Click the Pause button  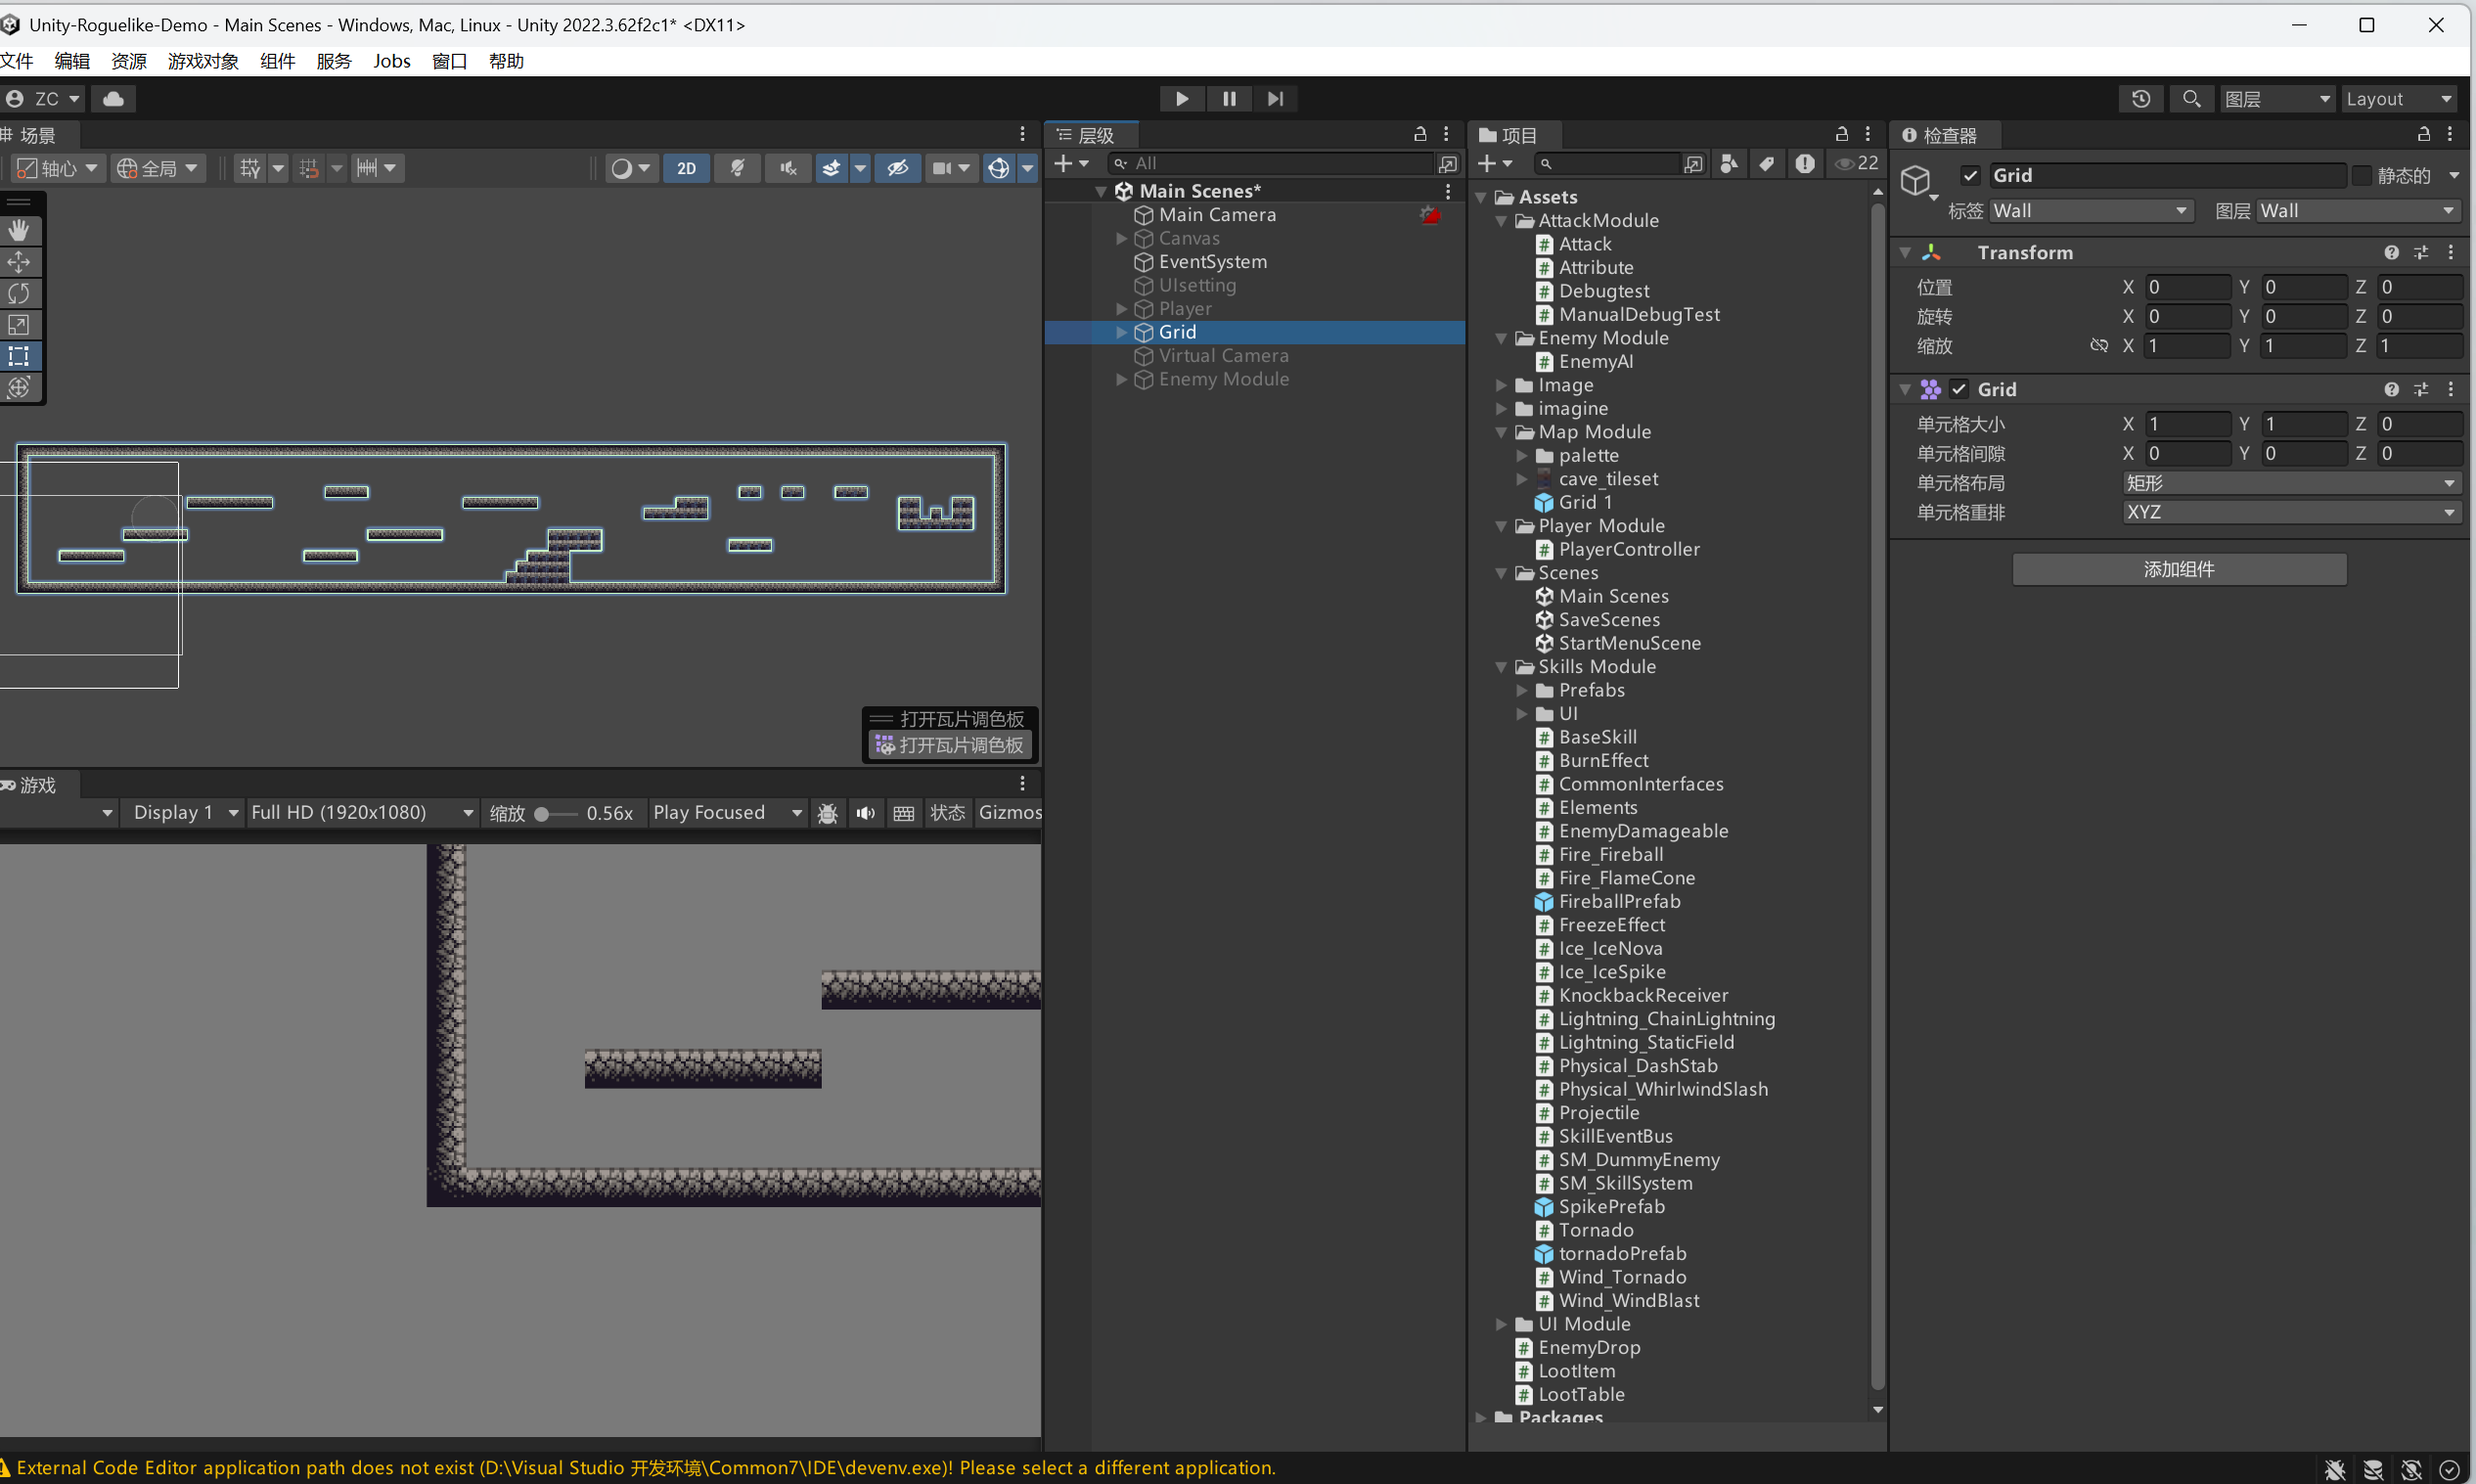point(1229,98)
